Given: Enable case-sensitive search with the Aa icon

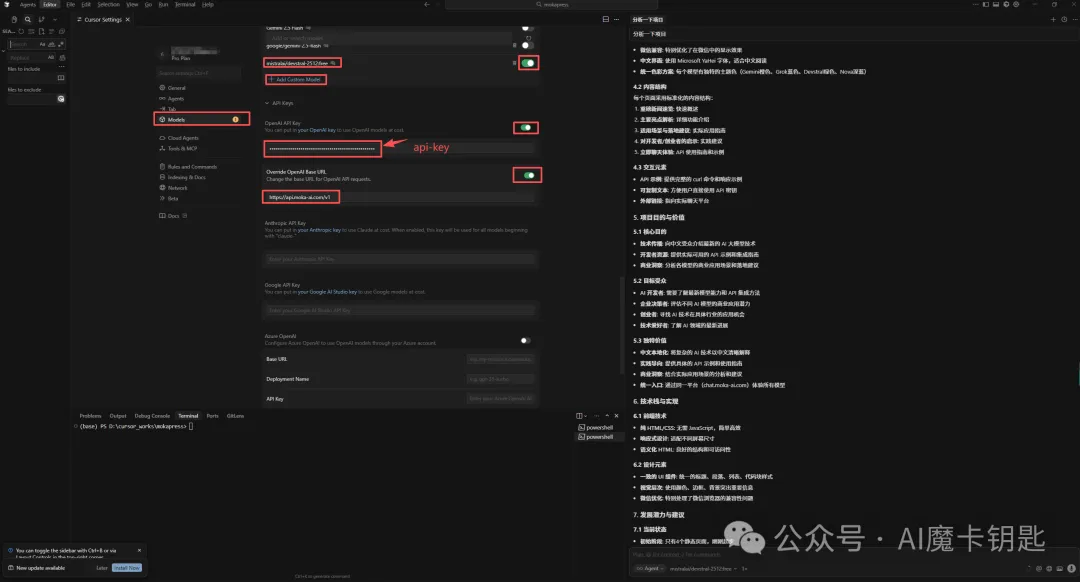Looking at the screenshot, I should pos(42,44).
